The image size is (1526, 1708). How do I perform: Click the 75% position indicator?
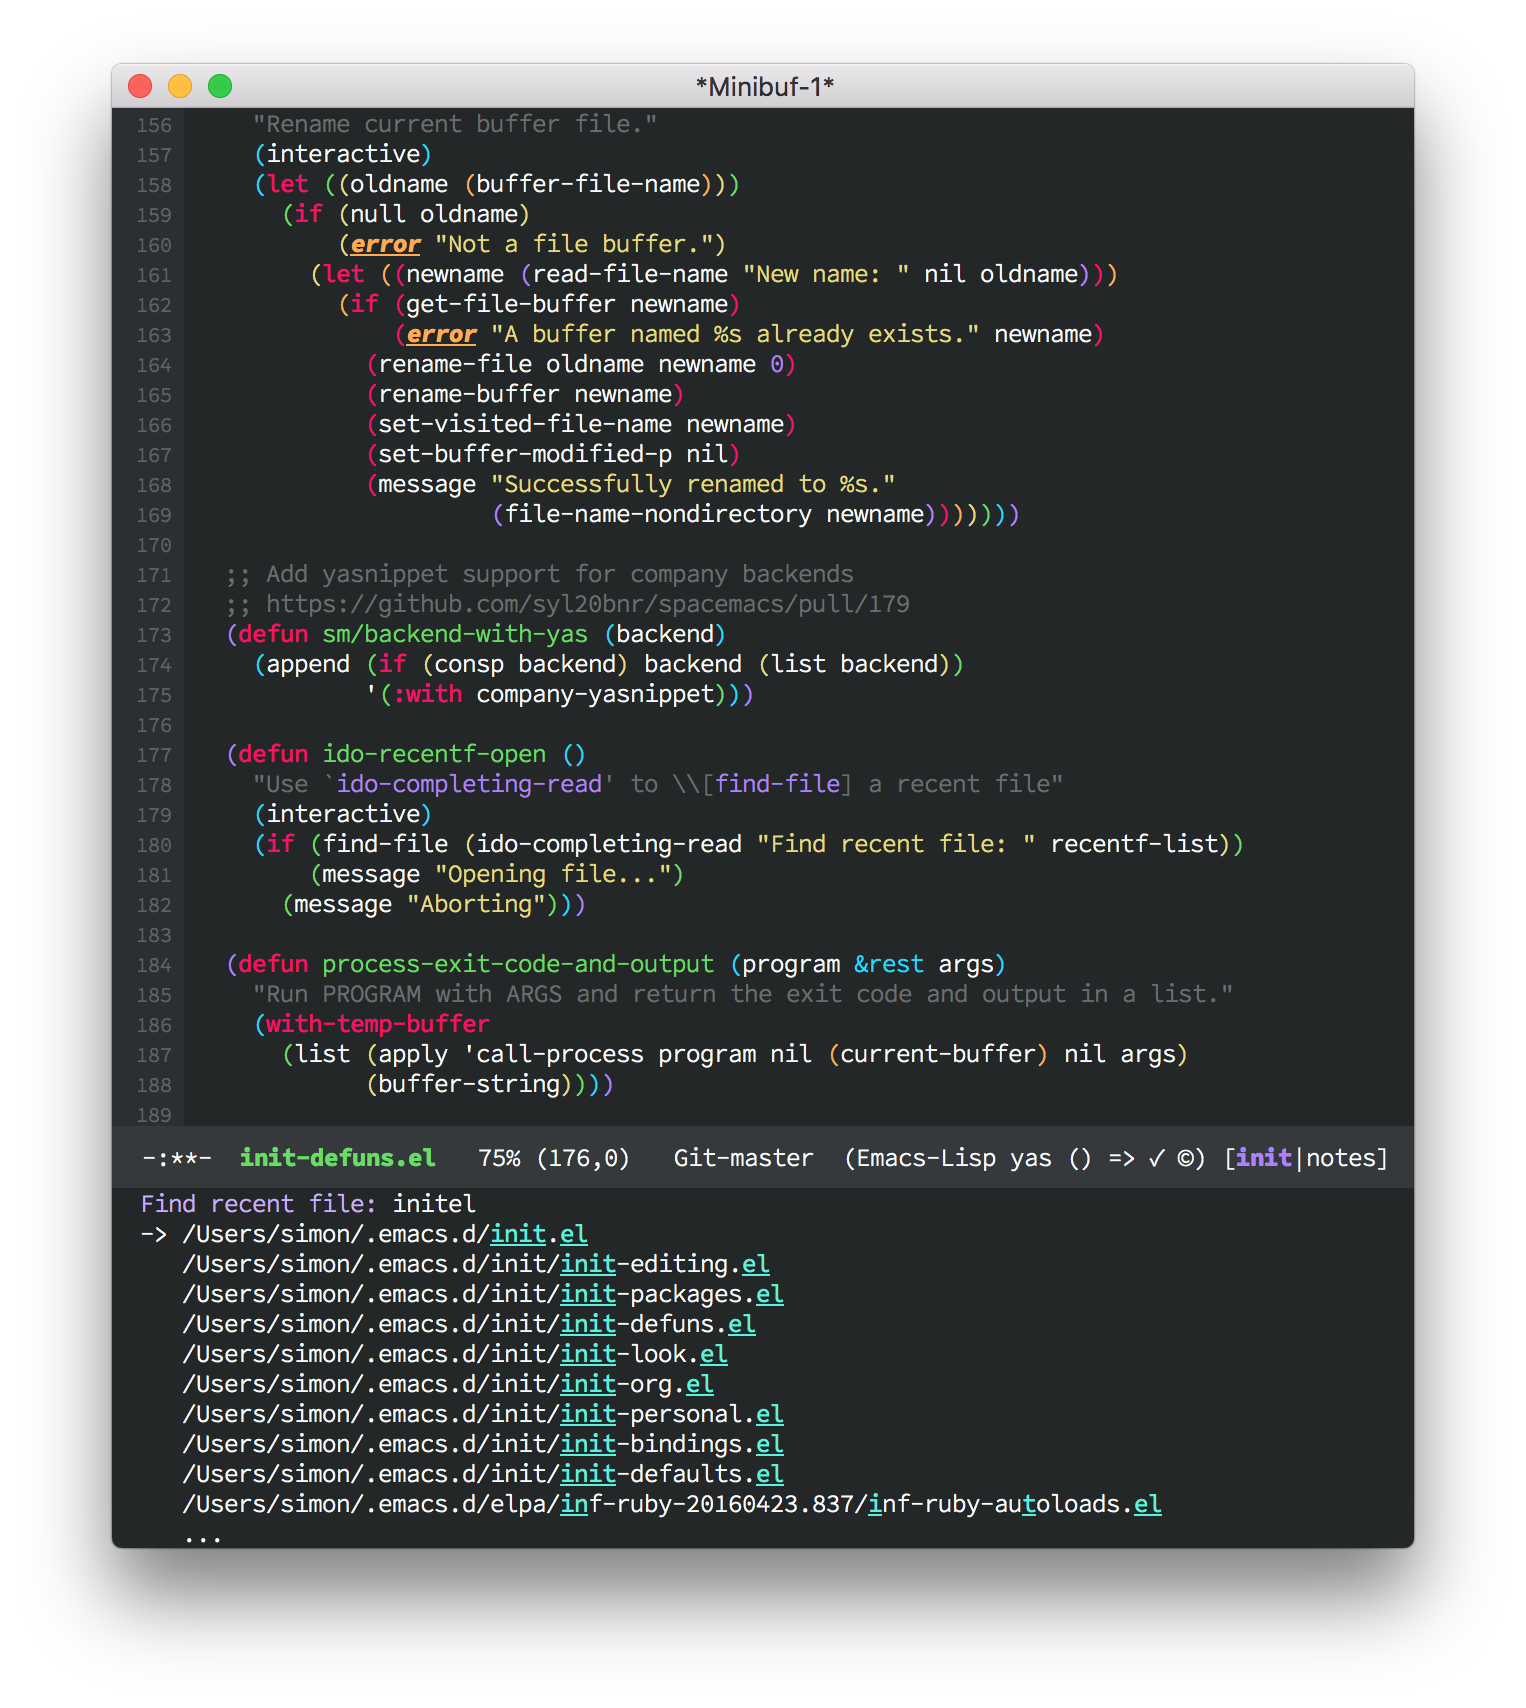coord(499,1158)
